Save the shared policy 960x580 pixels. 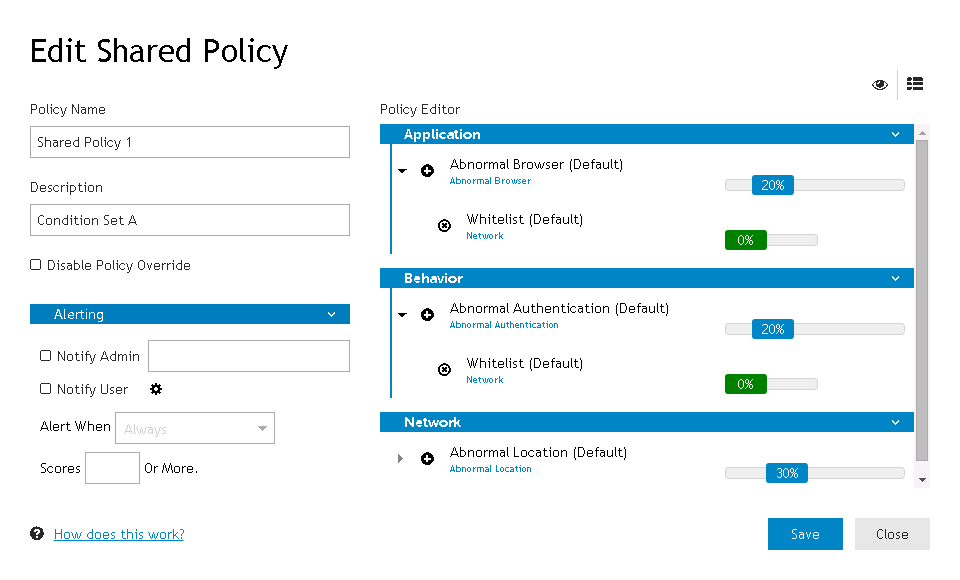click(805, 534)
